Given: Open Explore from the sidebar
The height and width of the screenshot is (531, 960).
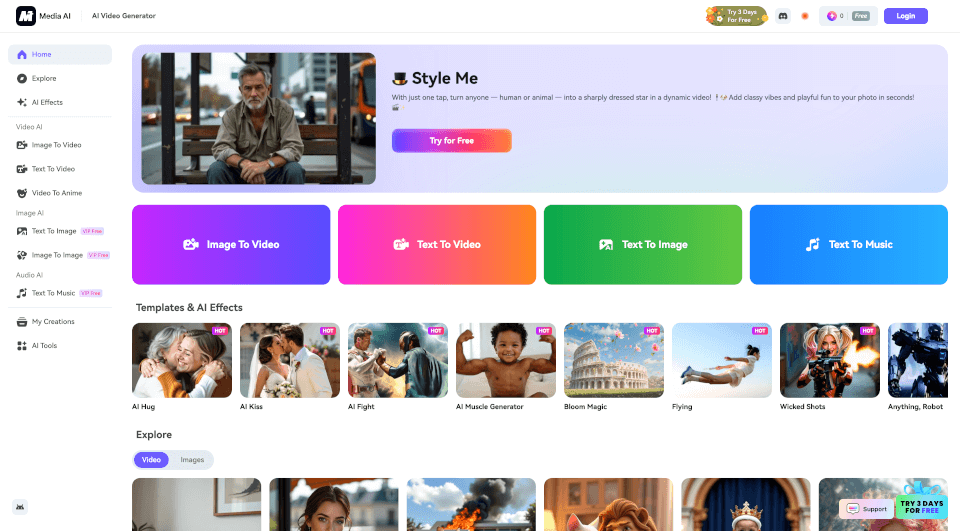Looking at the screenshot, I should (43, 78).
